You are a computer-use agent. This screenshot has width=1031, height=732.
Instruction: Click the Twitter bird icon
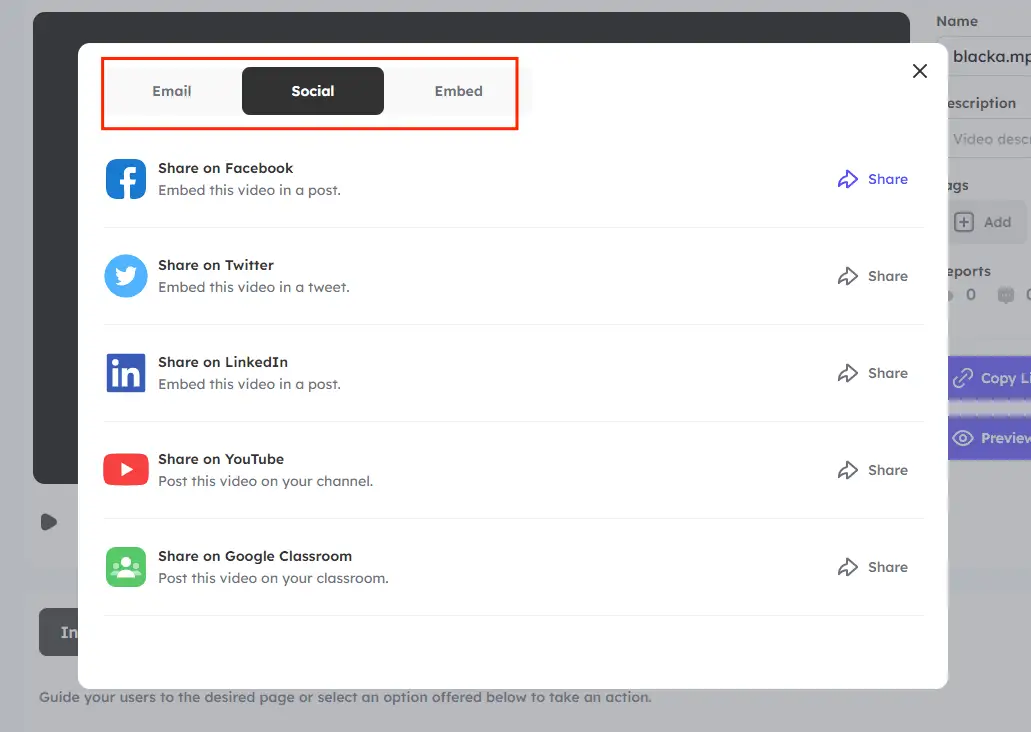pyautogui.click(x=126, y=276)
